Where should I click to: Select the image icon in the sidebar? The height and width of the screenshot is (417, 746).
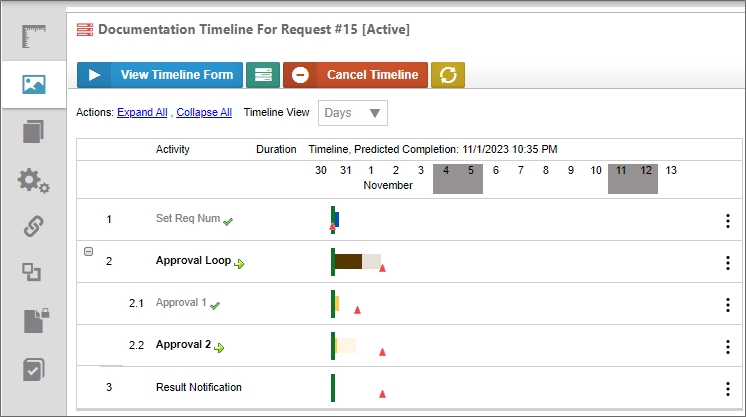(34, 84)
